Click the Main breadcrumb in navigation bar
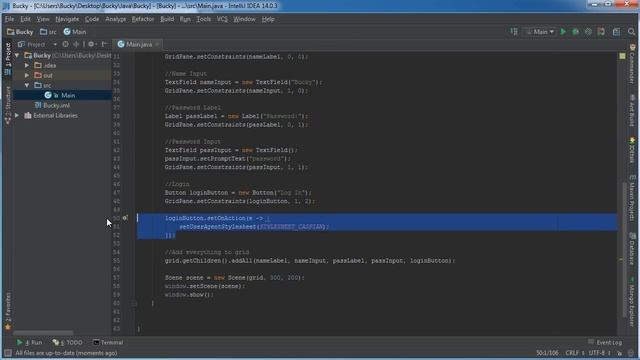 [75, 31]
